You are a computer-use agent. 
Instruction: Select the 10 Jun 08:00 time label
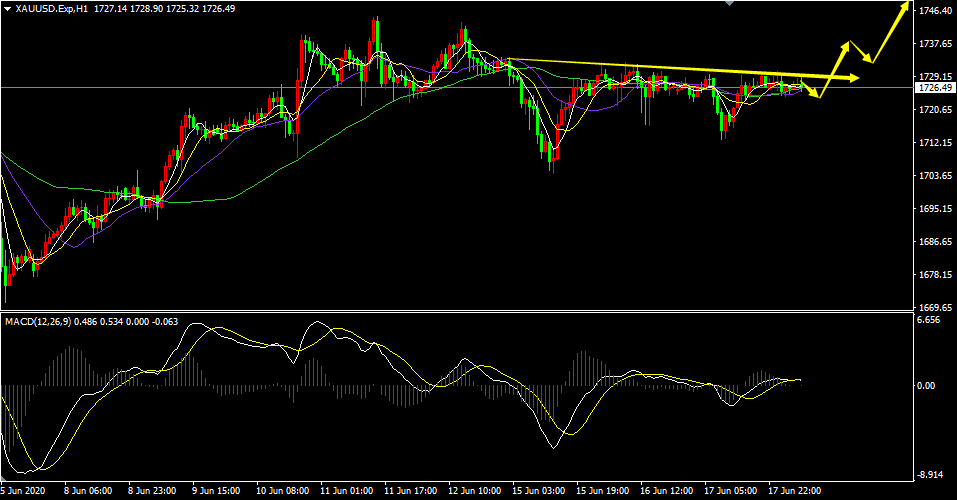(x=282, y=491)
